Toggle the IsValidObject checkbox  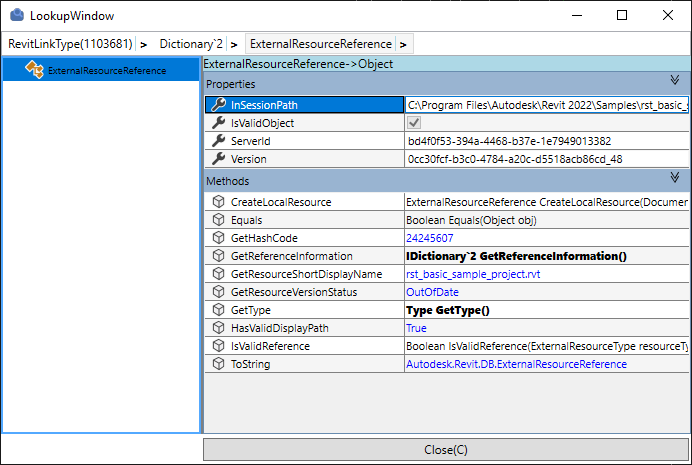(413, 123)
